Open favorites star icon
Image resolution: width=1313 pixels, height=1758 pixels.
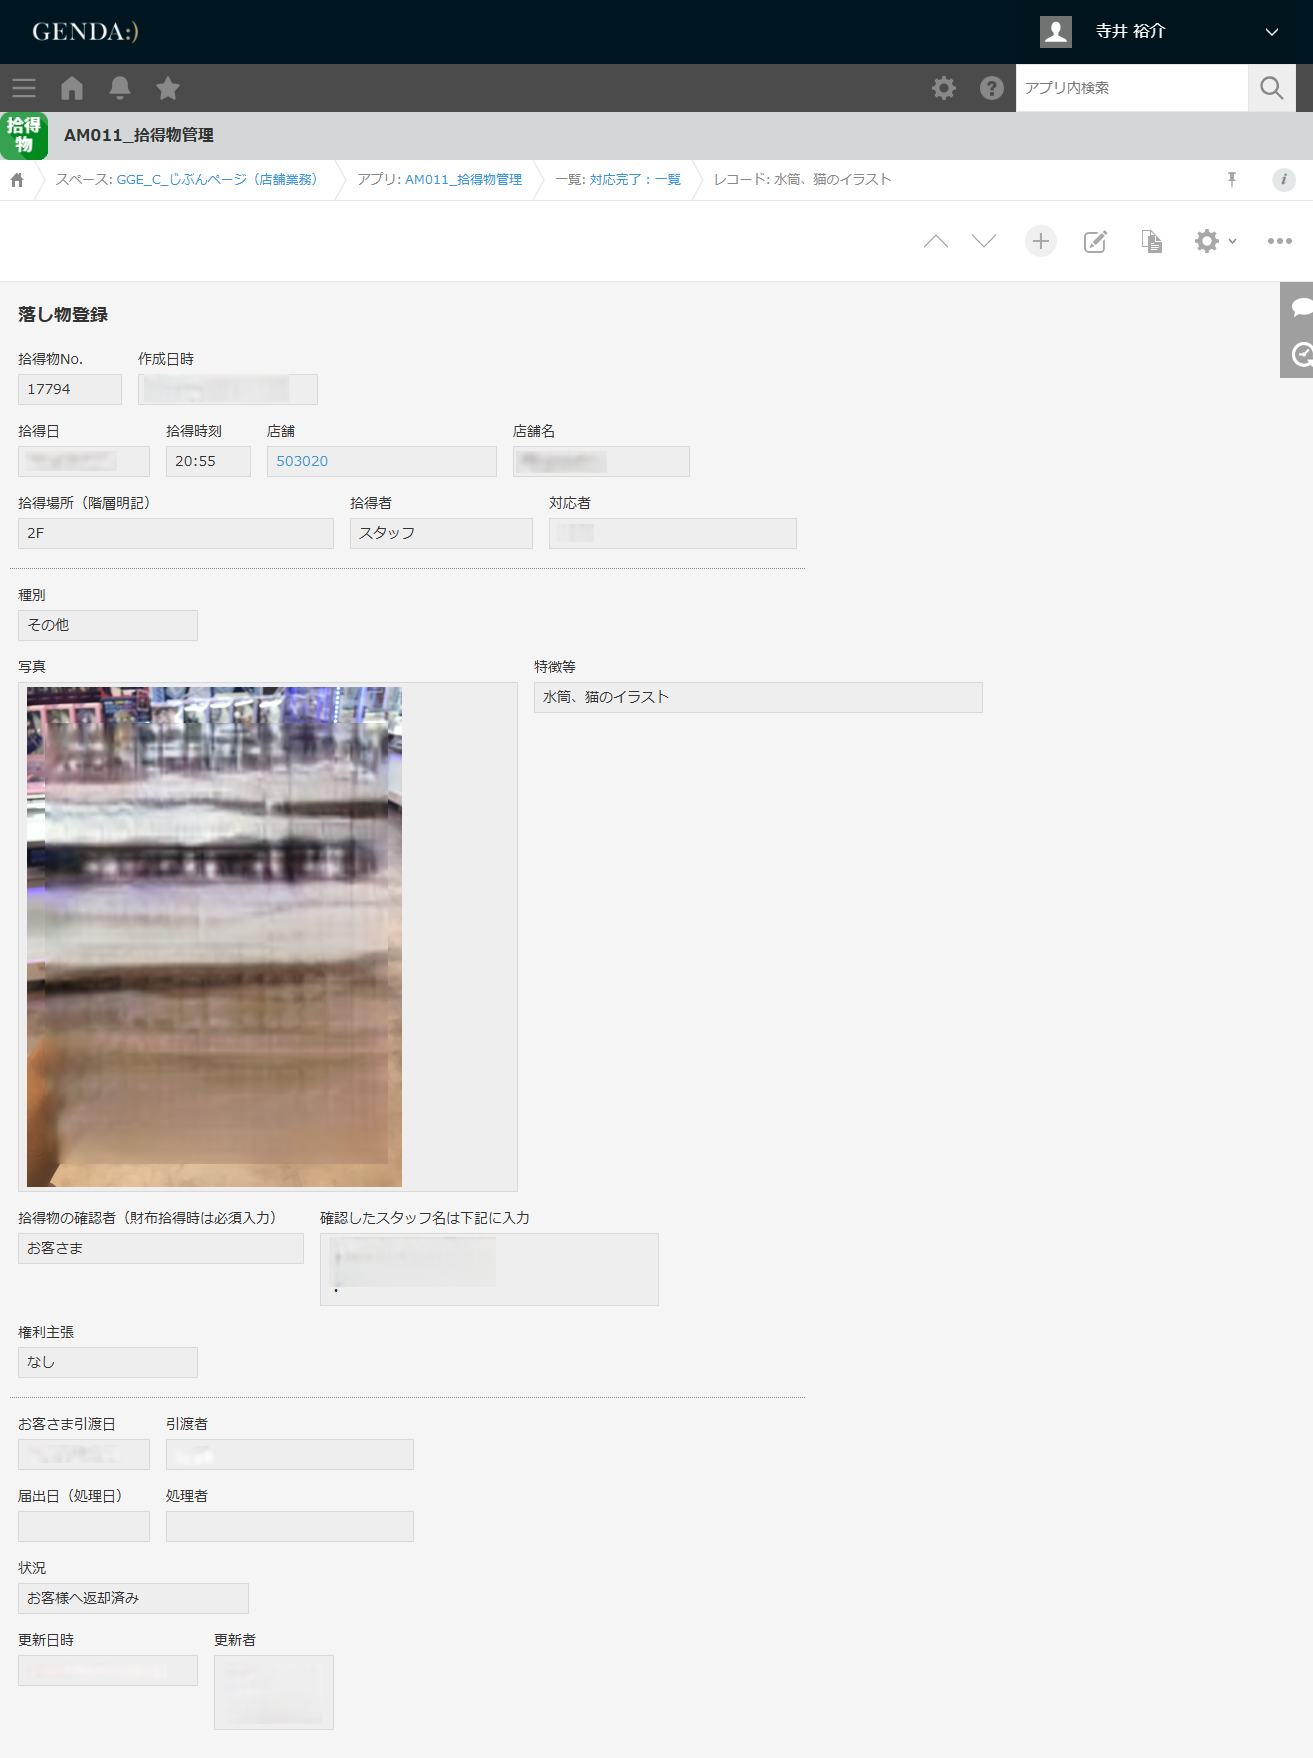click(168, 88)
